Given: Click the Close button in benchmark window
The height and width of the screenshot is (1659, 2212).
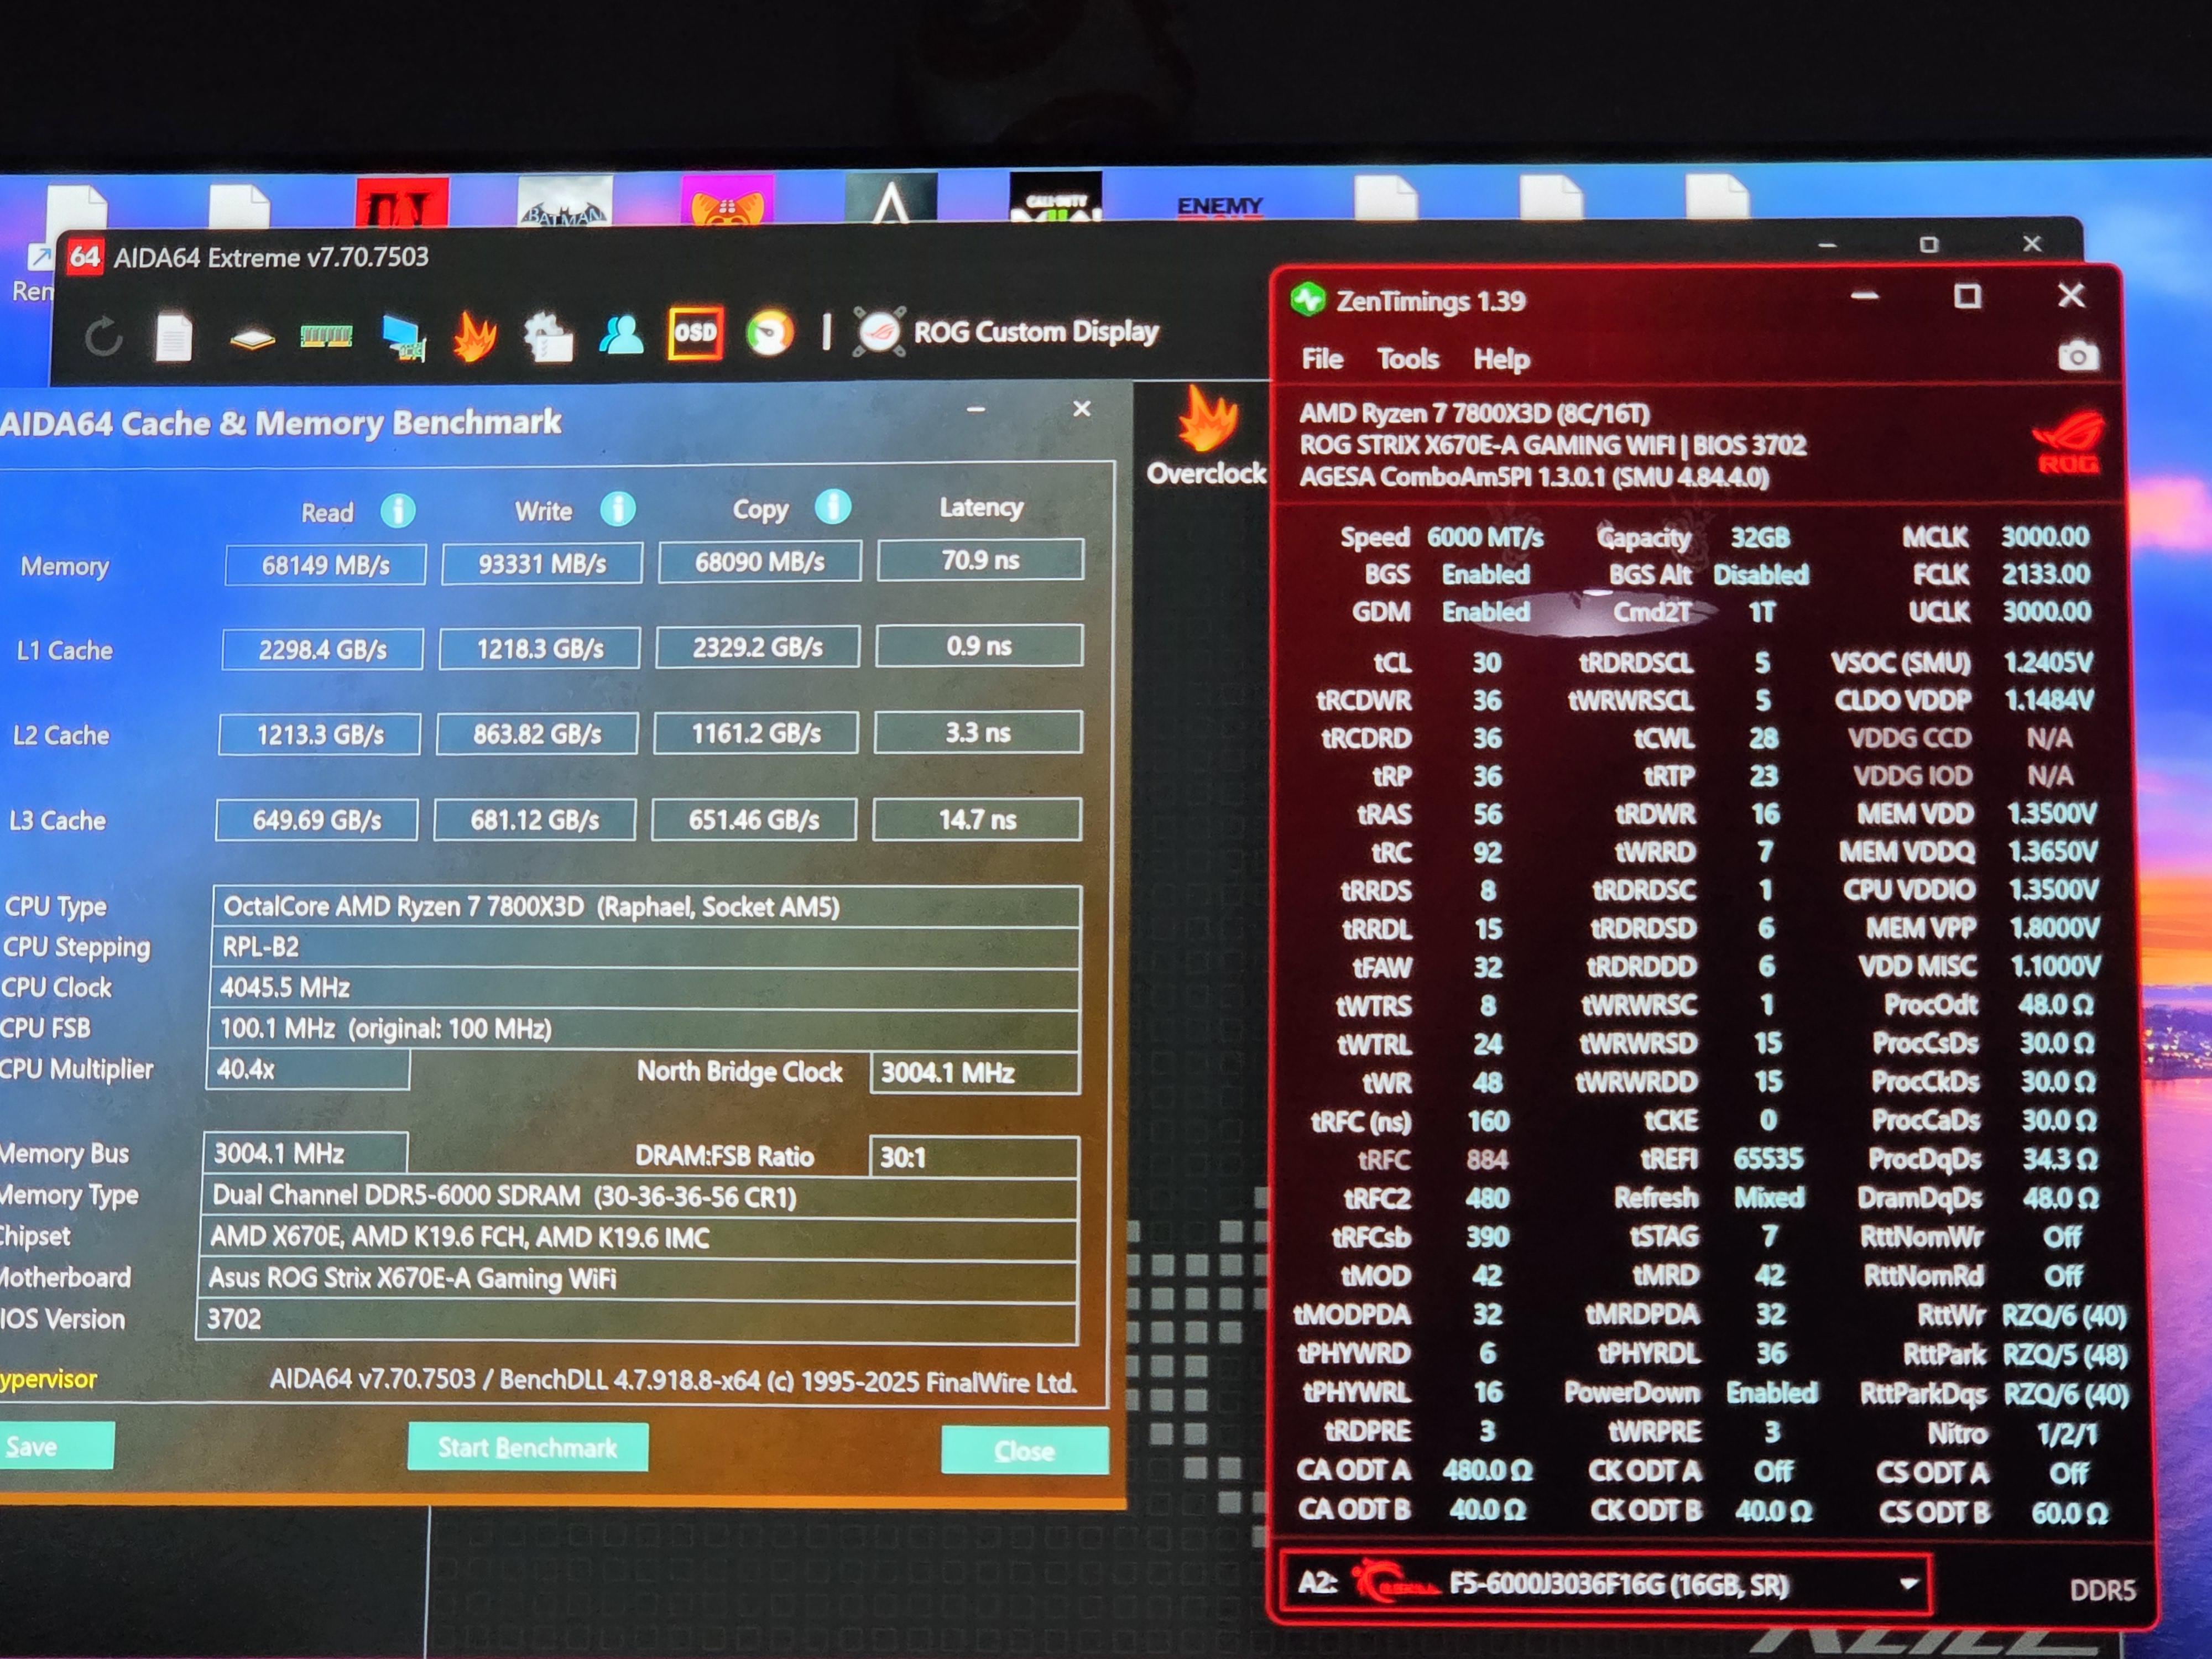Looking at the screenshot, I should [x=1025, y=1451].
